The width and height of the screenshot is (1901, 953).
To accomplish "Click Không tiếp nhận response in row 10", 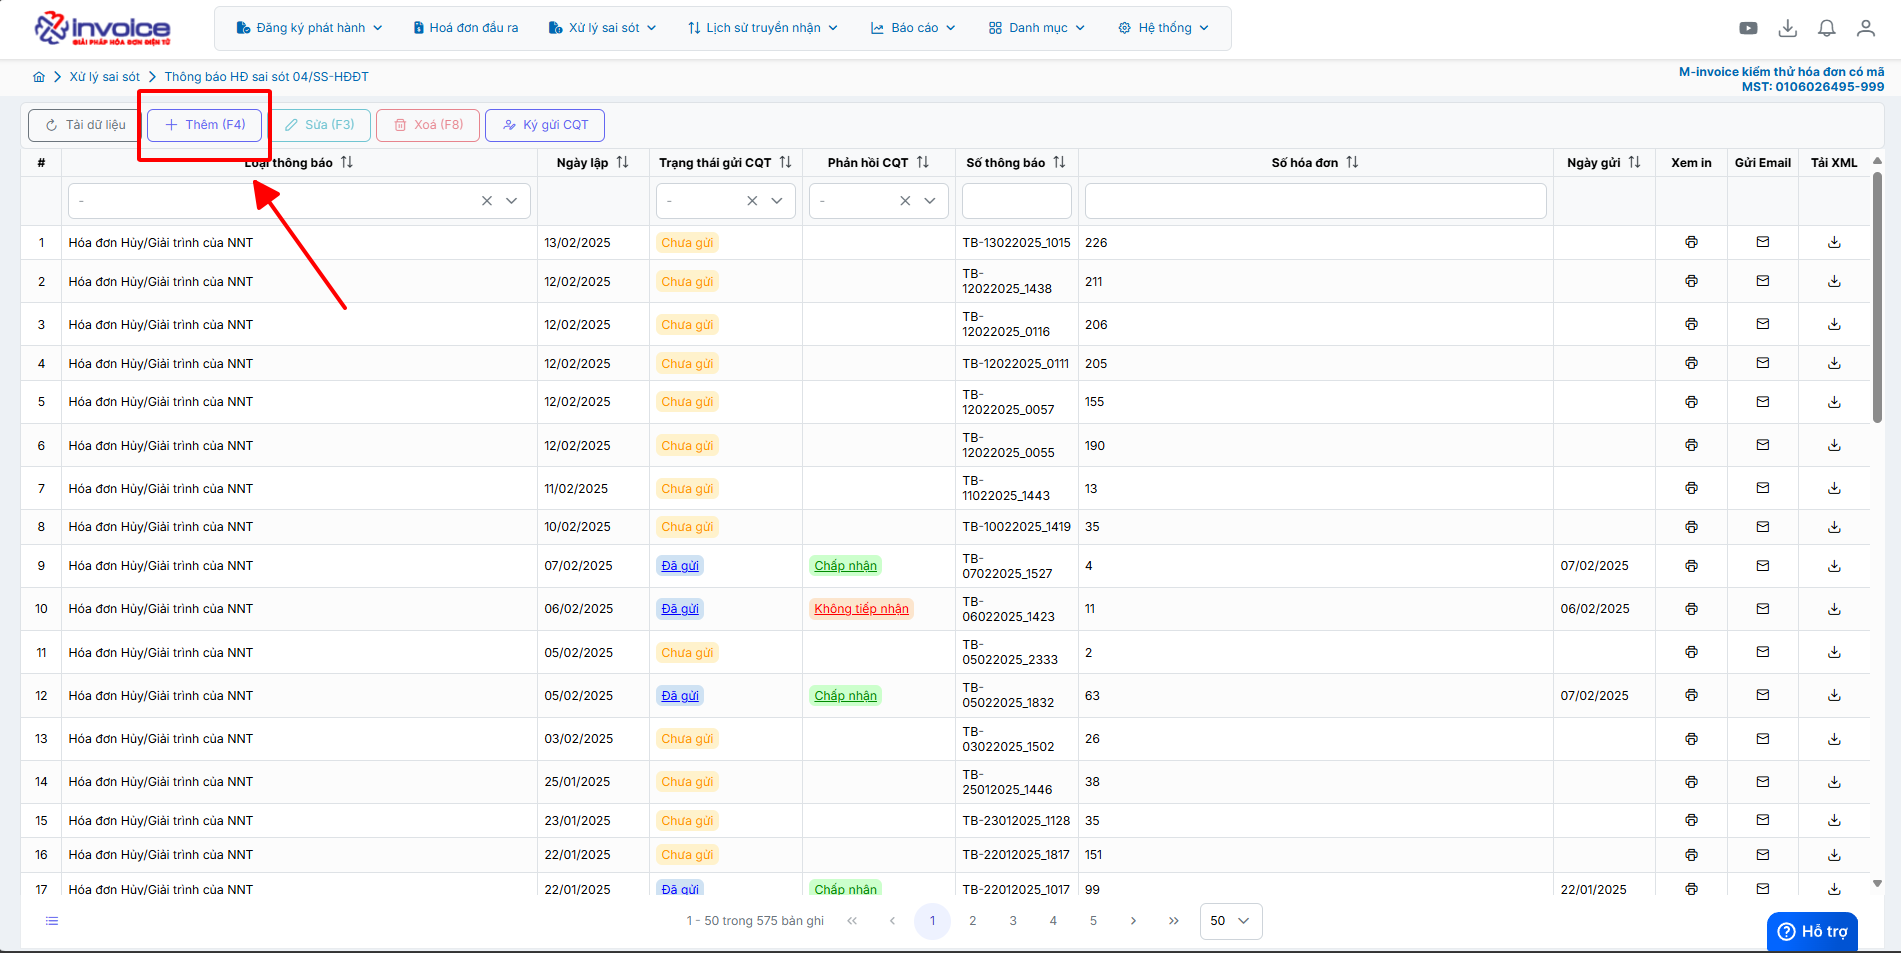I will point(861,609).
